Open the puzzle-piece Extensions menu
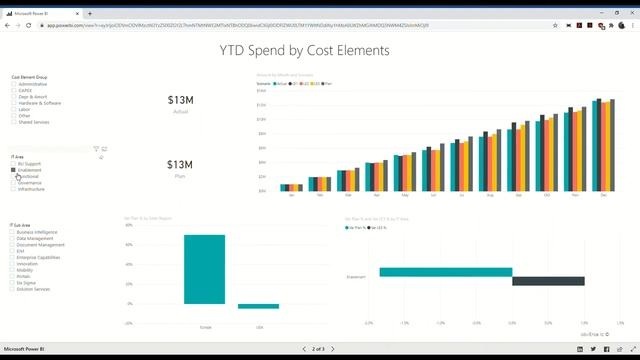The height and width of the screenshot is (360, 640). 611,25
